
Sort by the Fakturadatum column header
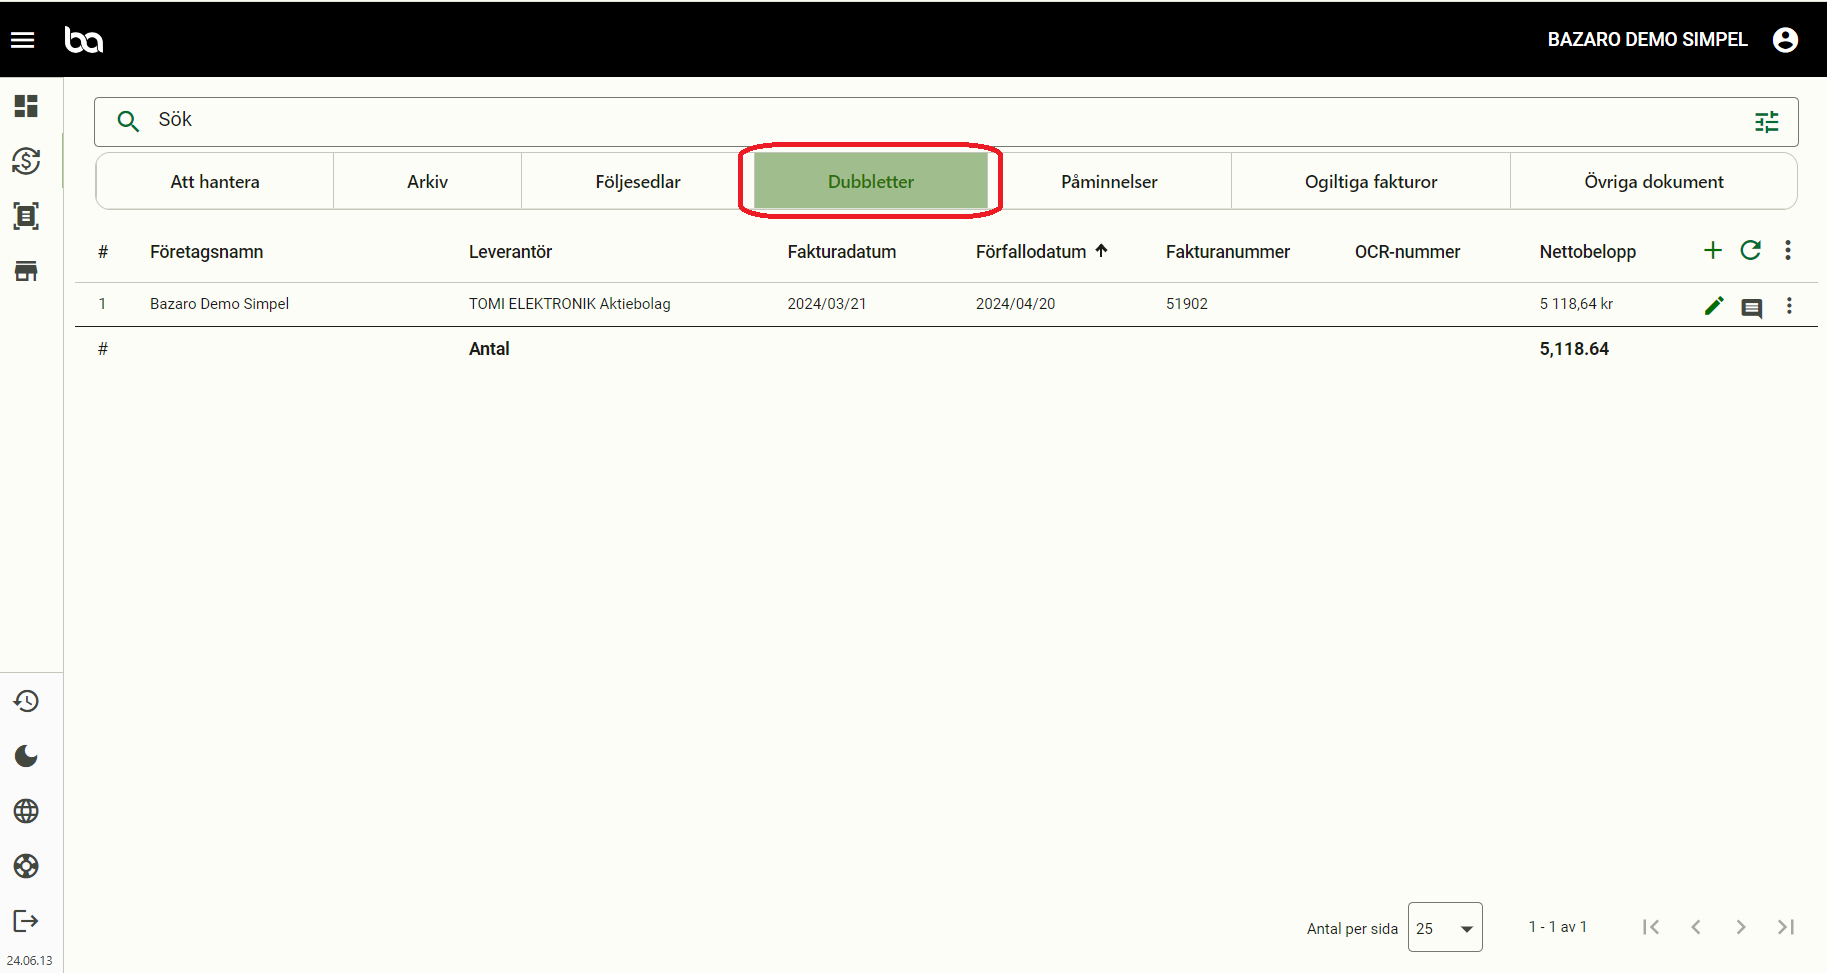[x=842, y=252]
